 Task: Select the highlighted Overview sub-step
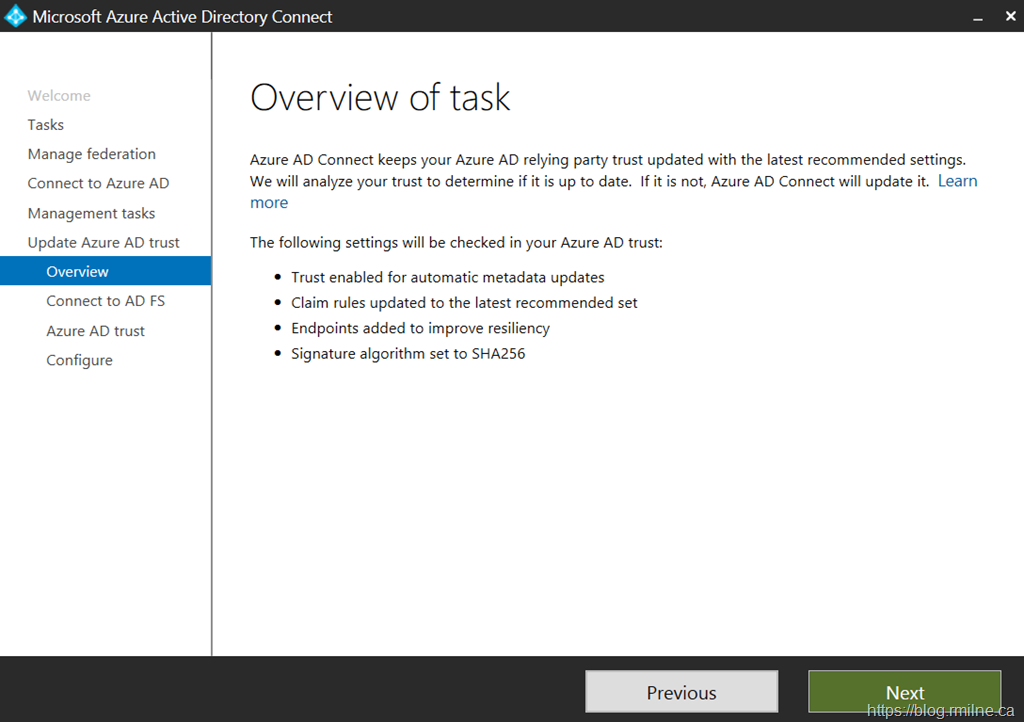78,272
